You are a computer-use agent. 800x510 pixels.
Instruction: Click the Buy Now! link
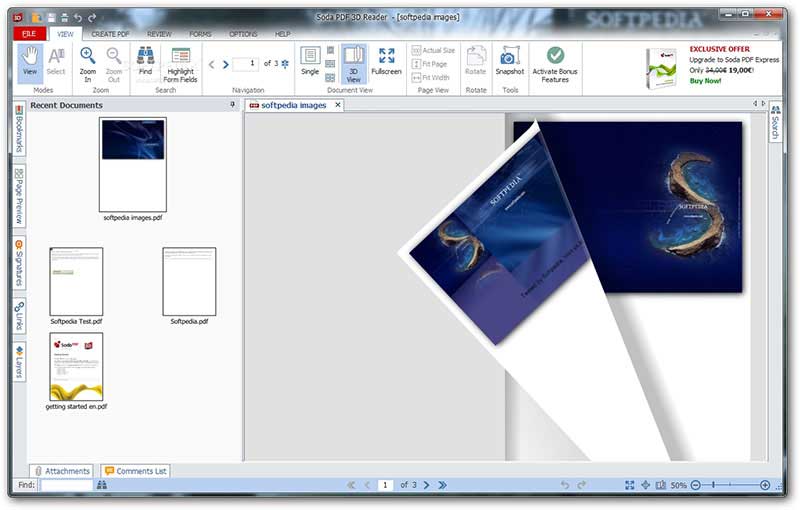point(705,81)
